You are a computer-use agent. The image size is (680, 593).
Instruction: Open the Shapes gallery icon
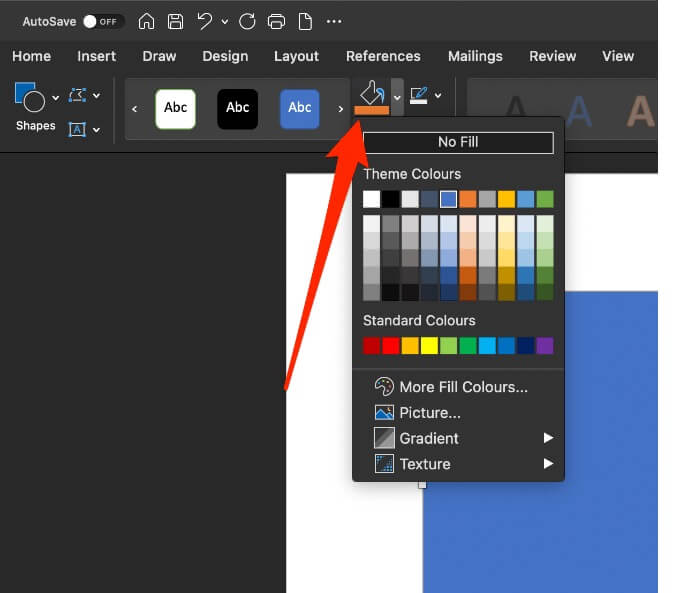(30, 97)
